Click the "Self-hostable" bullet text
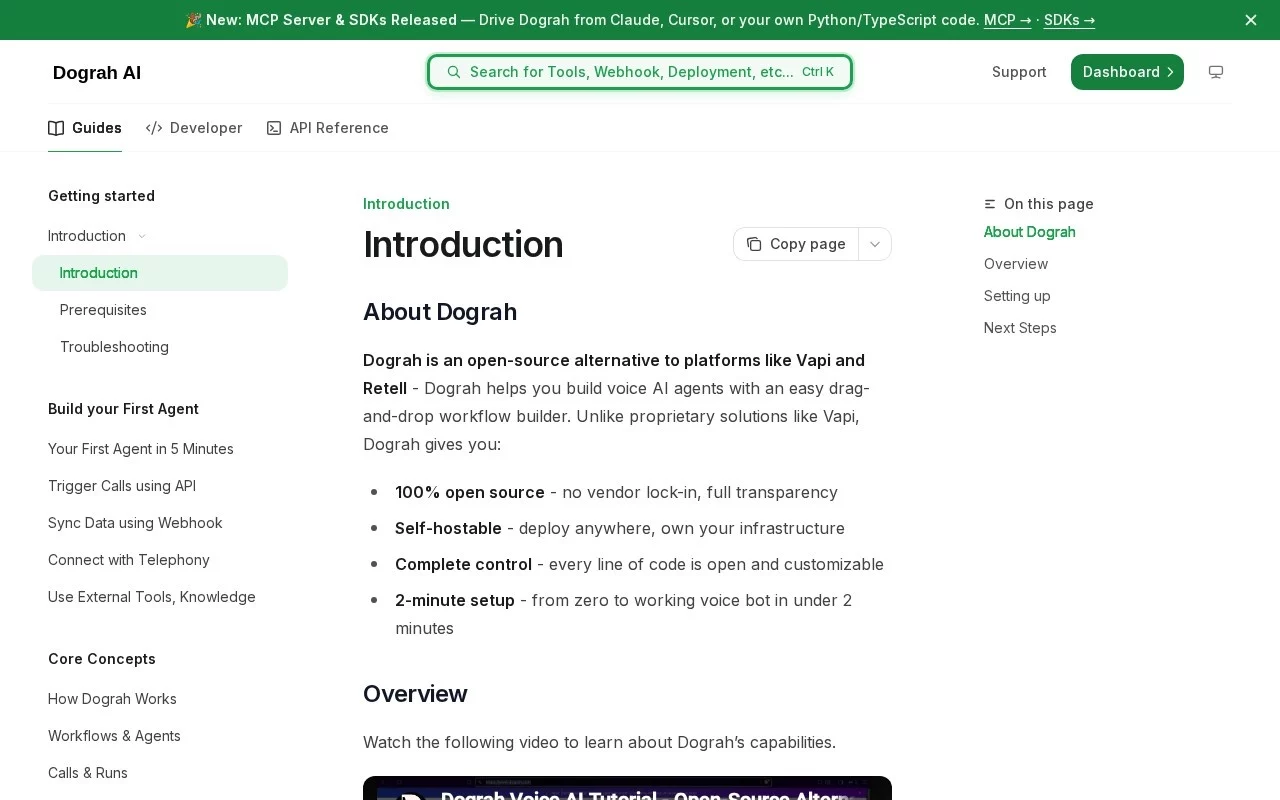 click(x=448, y=528)
